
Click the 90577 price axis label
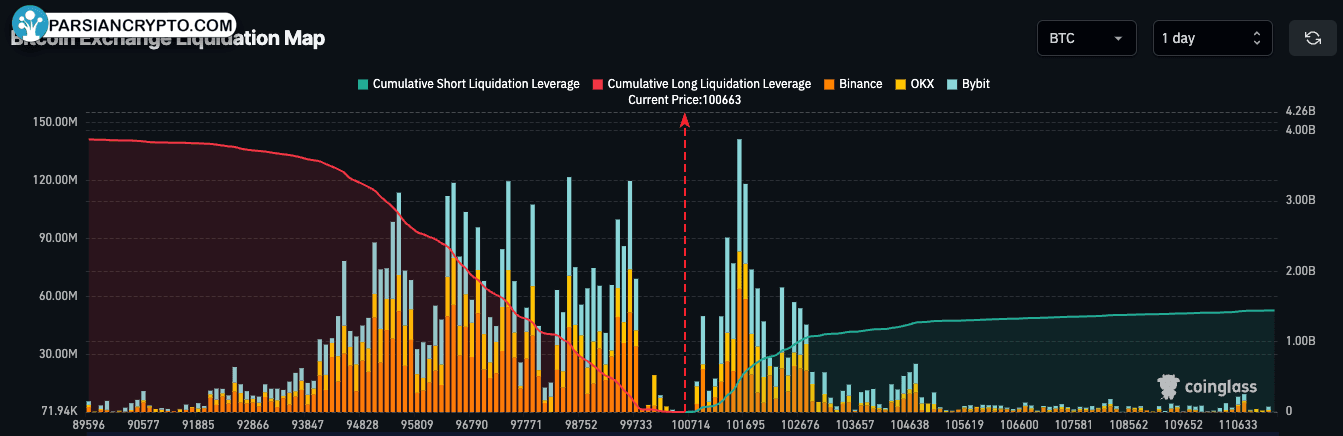pyautogui.click(x=144, y=425)
